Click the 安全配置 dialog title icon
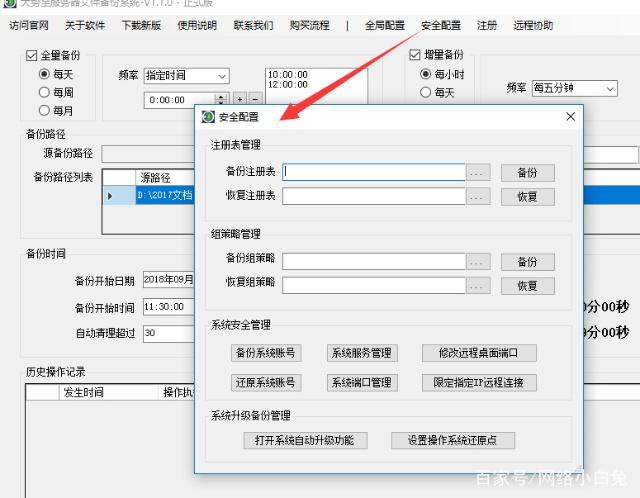The height and width of the screenshot is (498, 640). pyautogui.click(x=208, y=117)
